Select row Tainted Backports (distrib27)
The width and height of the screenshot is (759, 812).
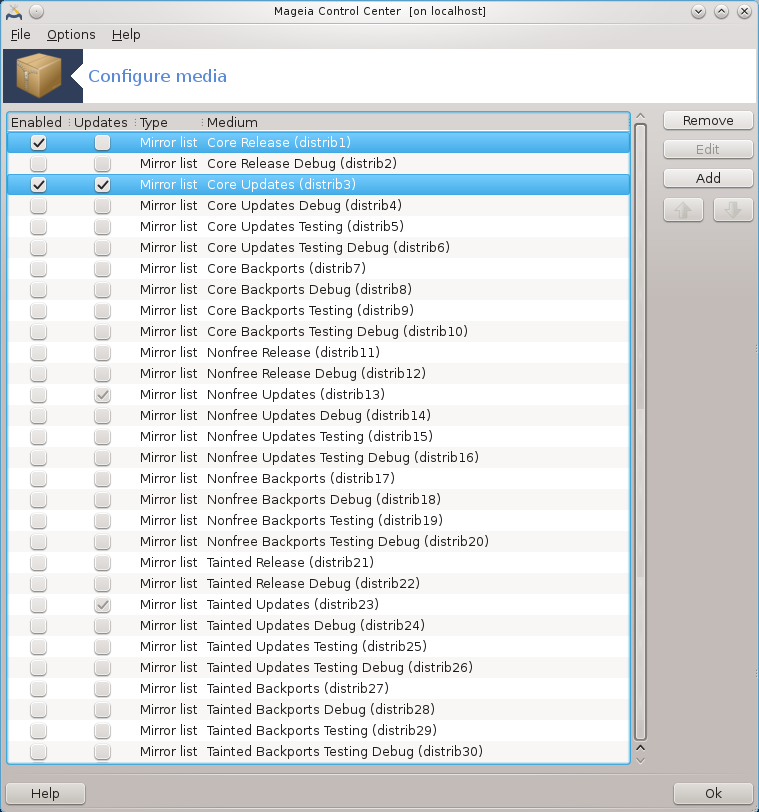point(318,689)
